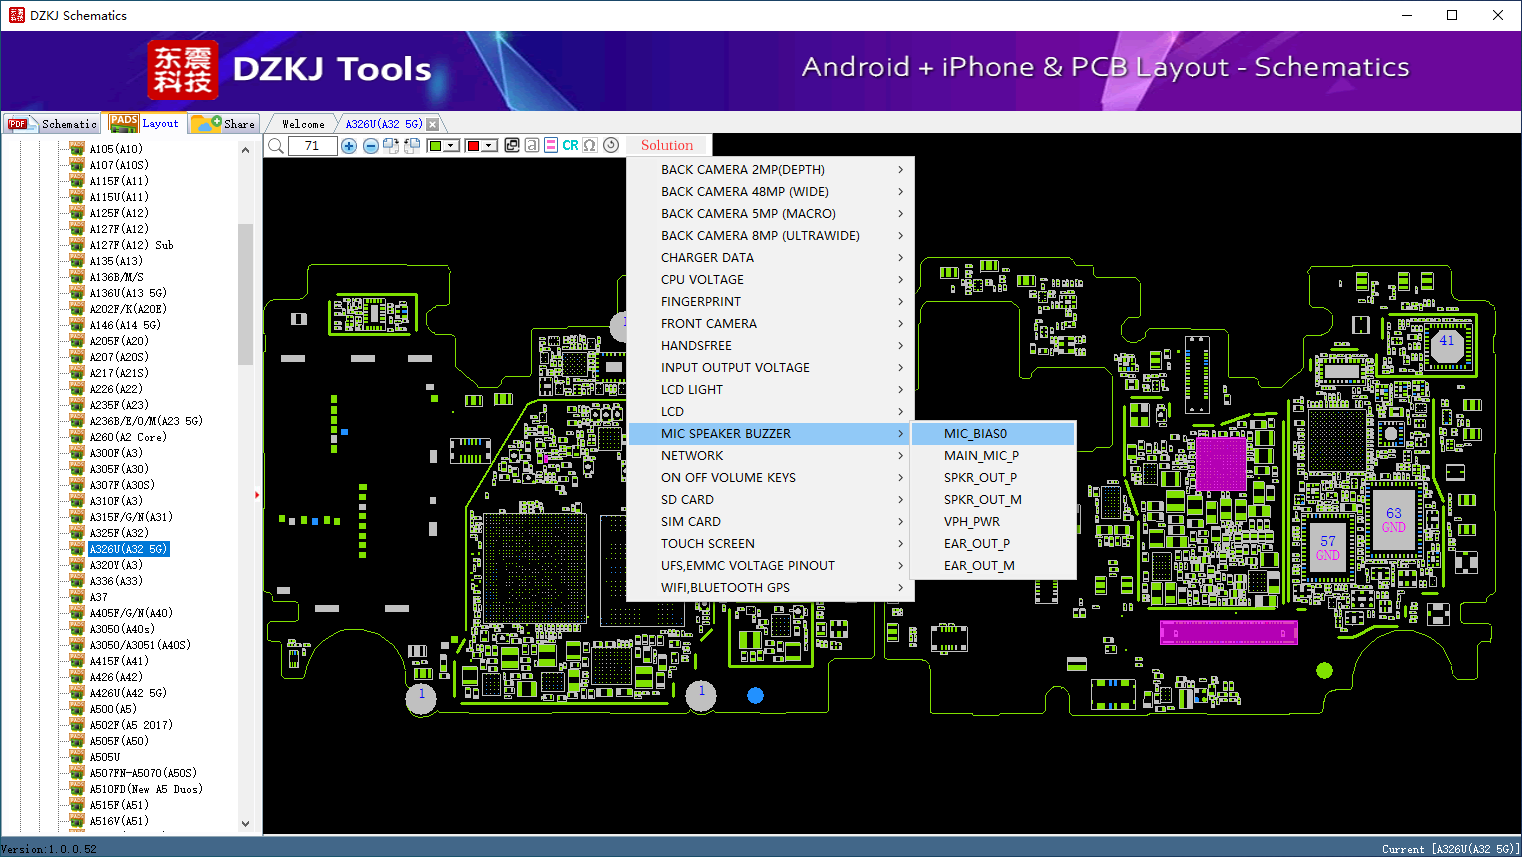Select the MIC SPEAKER BUZZER menu entry
Image resolution: width=1522 pixels, height=857 pixels.
pos(770,434)
